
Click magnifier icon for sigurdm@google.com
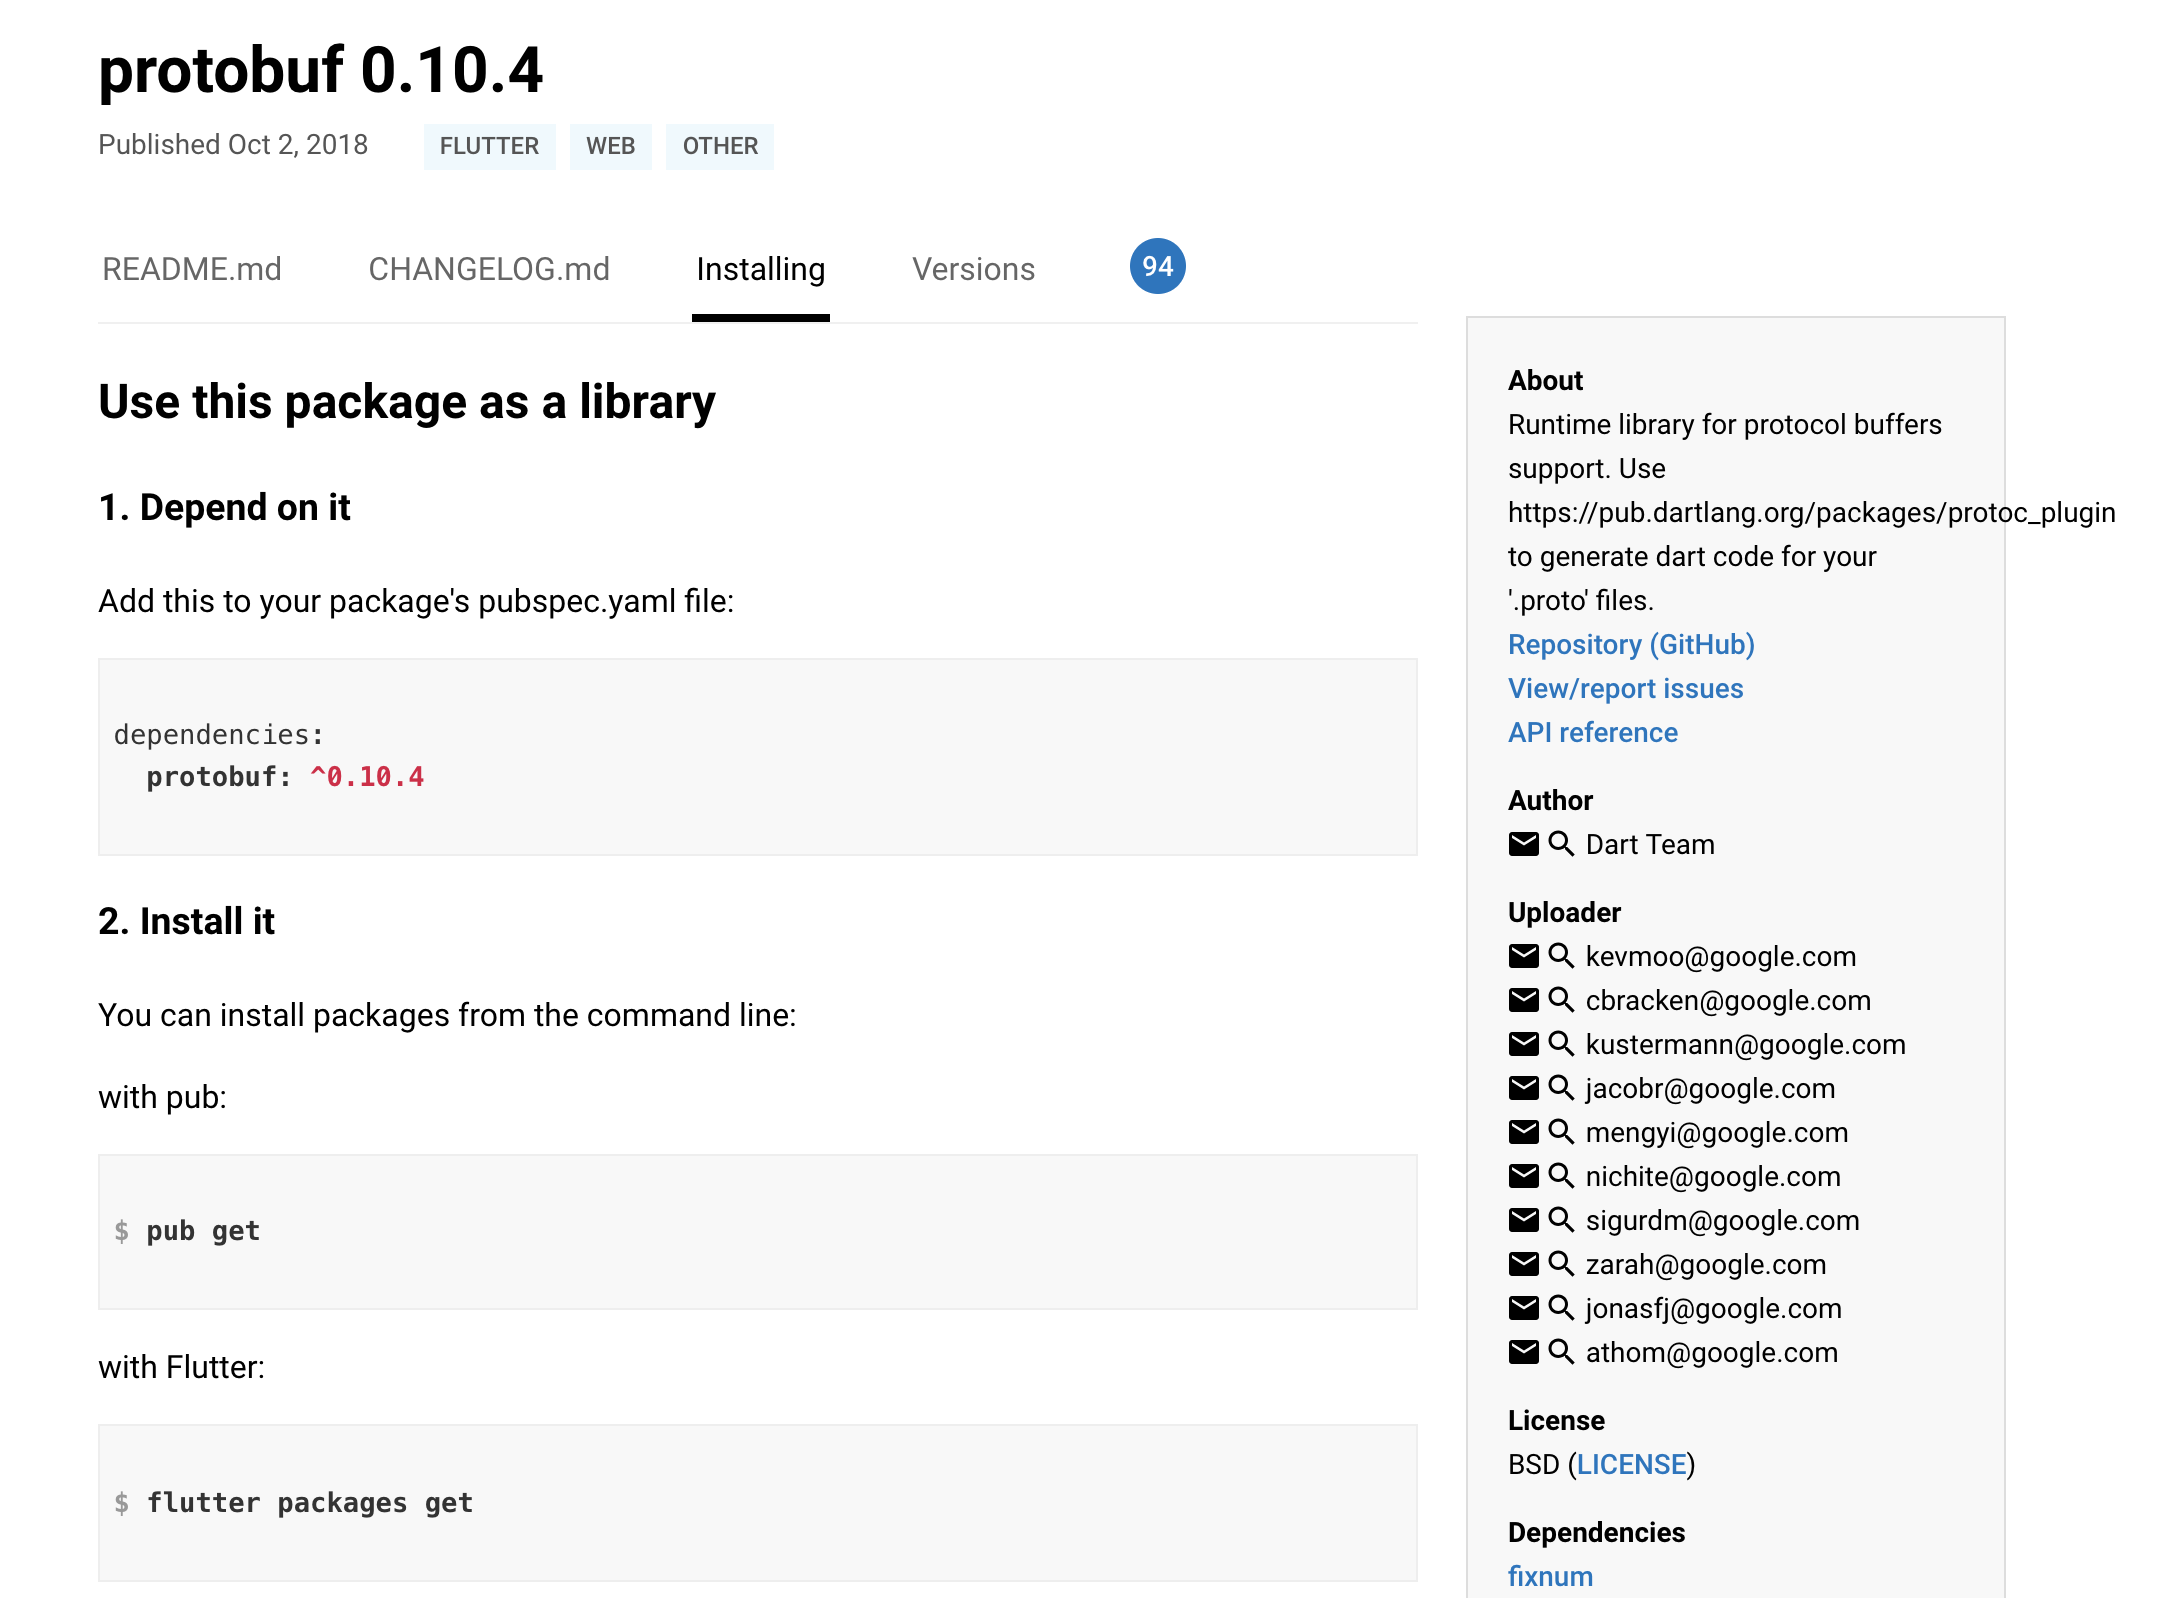tap(1561, 1220)
